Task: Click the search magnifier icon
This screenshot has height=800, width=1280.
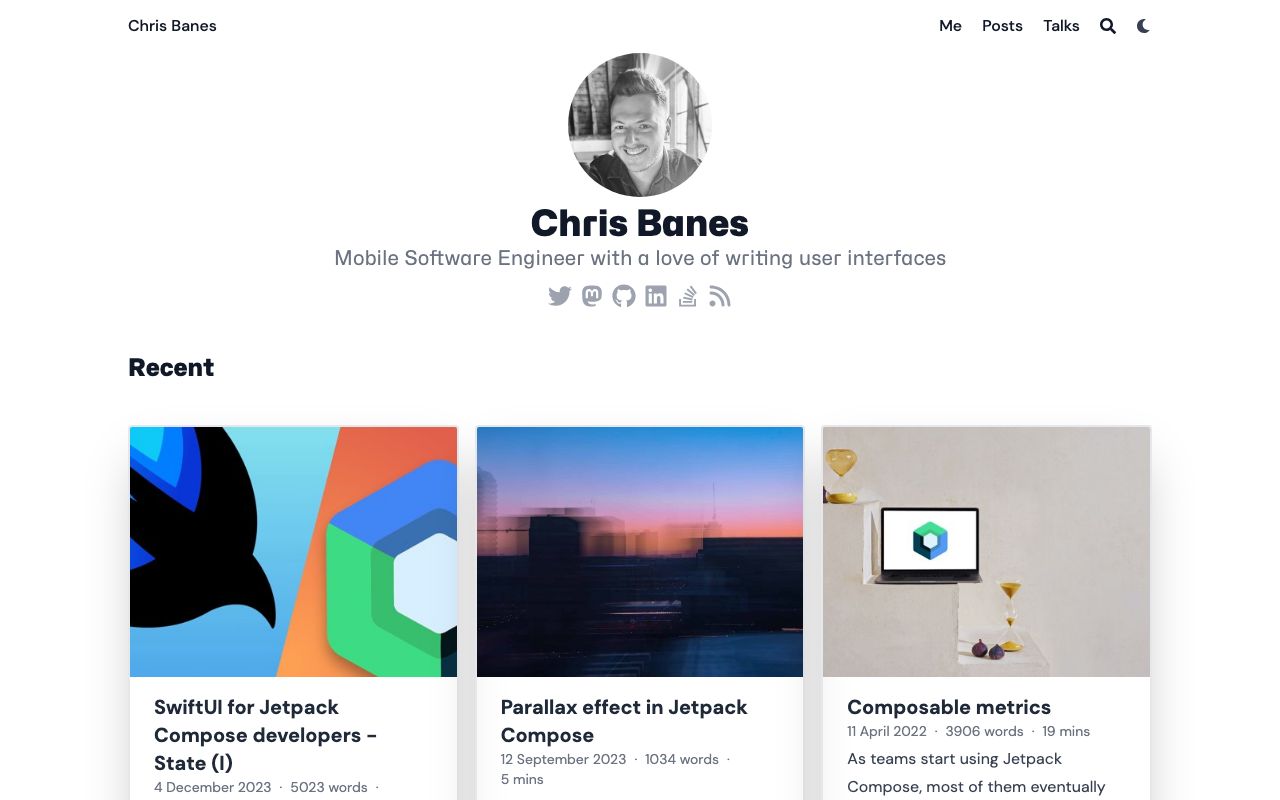Action: 1108,26
